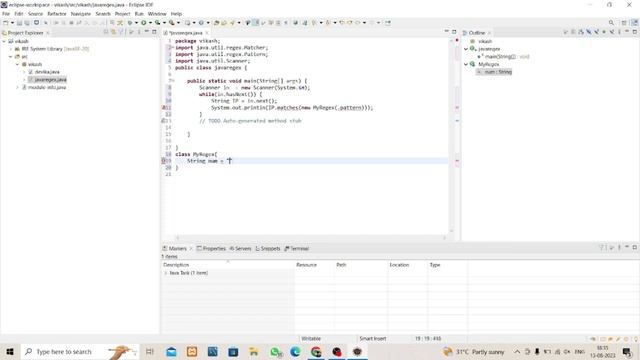The height and width of the screenshot is (360, 640).
Task: Select devika.java in Project Explorer
Action: (47, 72)
